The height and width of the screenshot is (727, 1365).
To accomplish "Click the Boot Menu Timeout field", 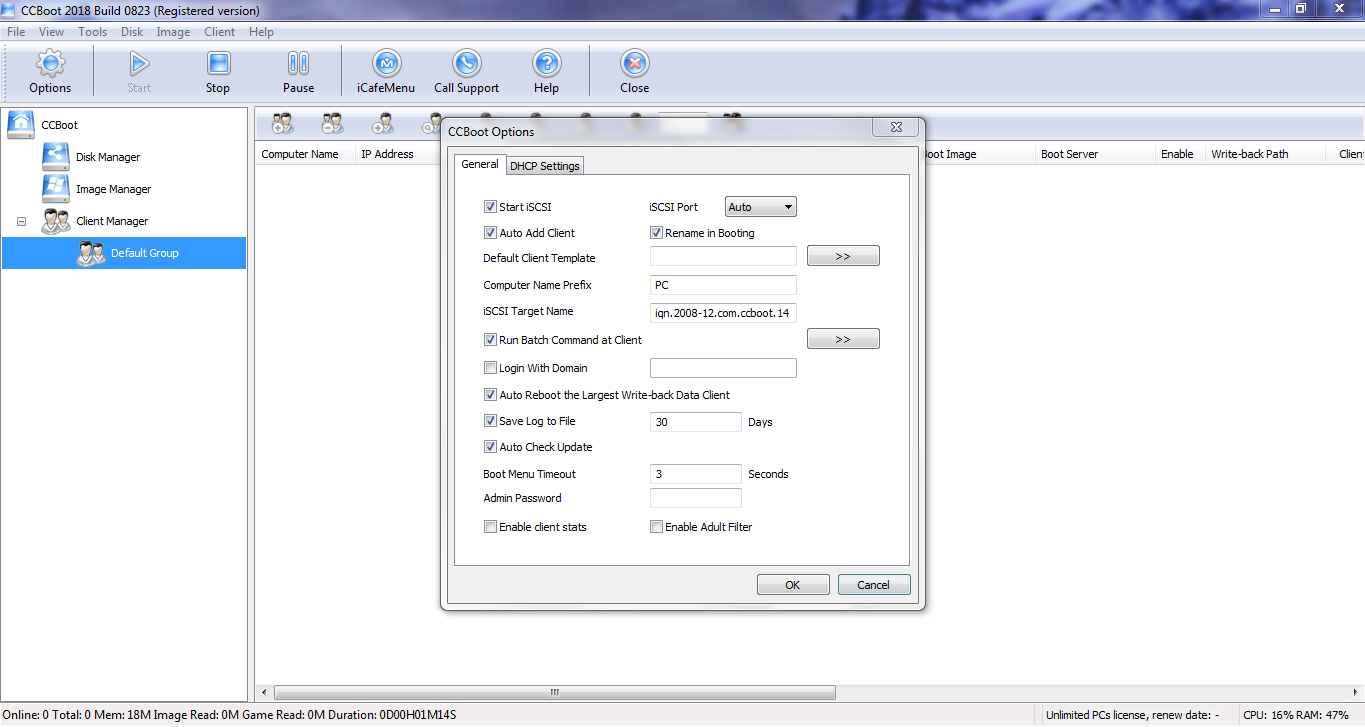I will coord(696,474).
